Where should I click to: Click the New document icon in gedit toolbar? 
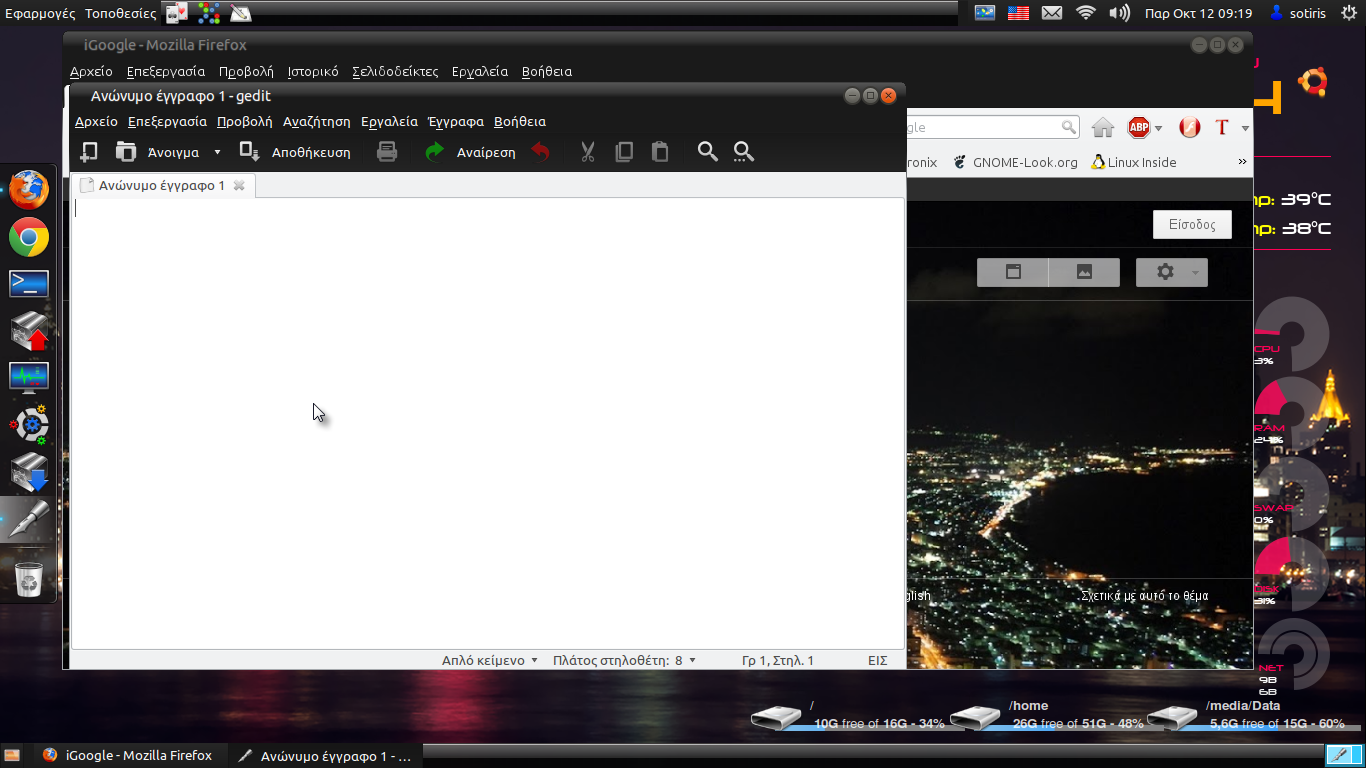tap(89, 152)
